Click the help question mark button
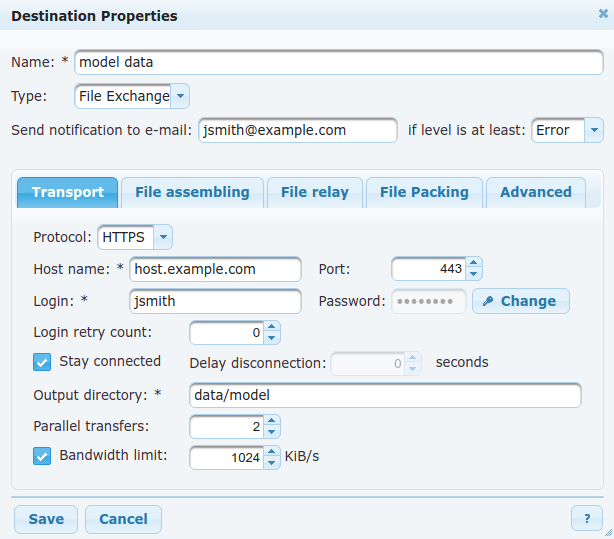Viewport: 614px width, 539px height. coord(587,519)
